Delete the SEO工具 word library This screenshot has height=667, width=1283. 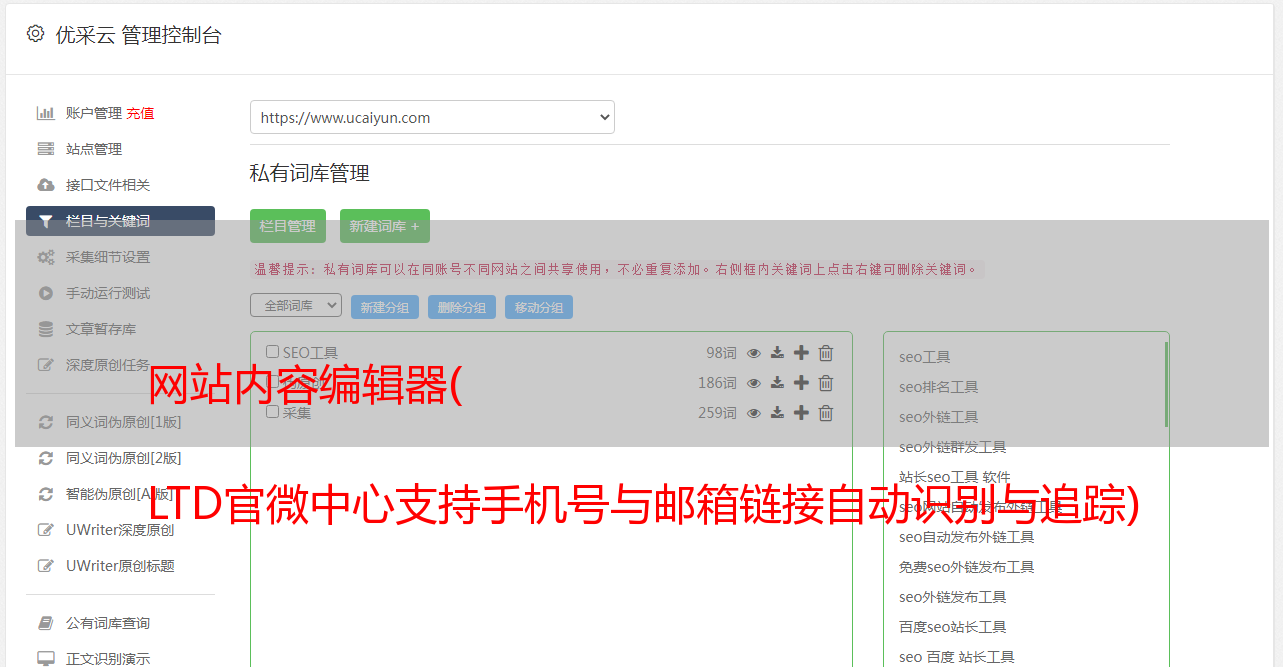pyautogui.click(x=826, y=353)
